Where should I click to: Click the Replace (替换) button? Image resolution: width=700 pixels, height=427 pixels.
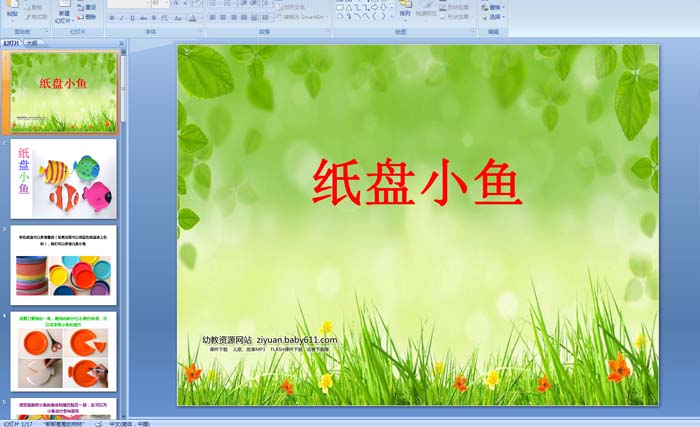(493, 8)
